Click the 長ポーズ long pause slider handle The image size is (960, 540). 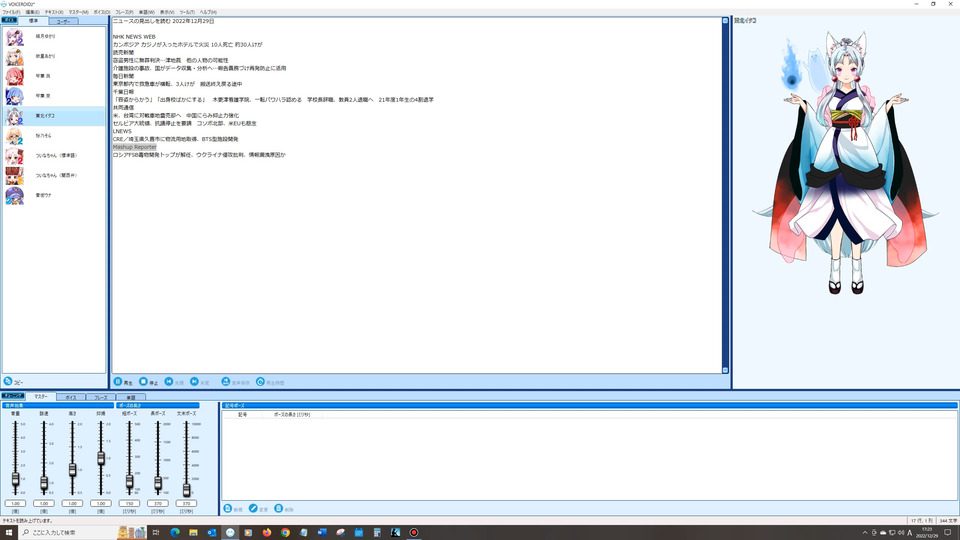[x=158, y=484]
